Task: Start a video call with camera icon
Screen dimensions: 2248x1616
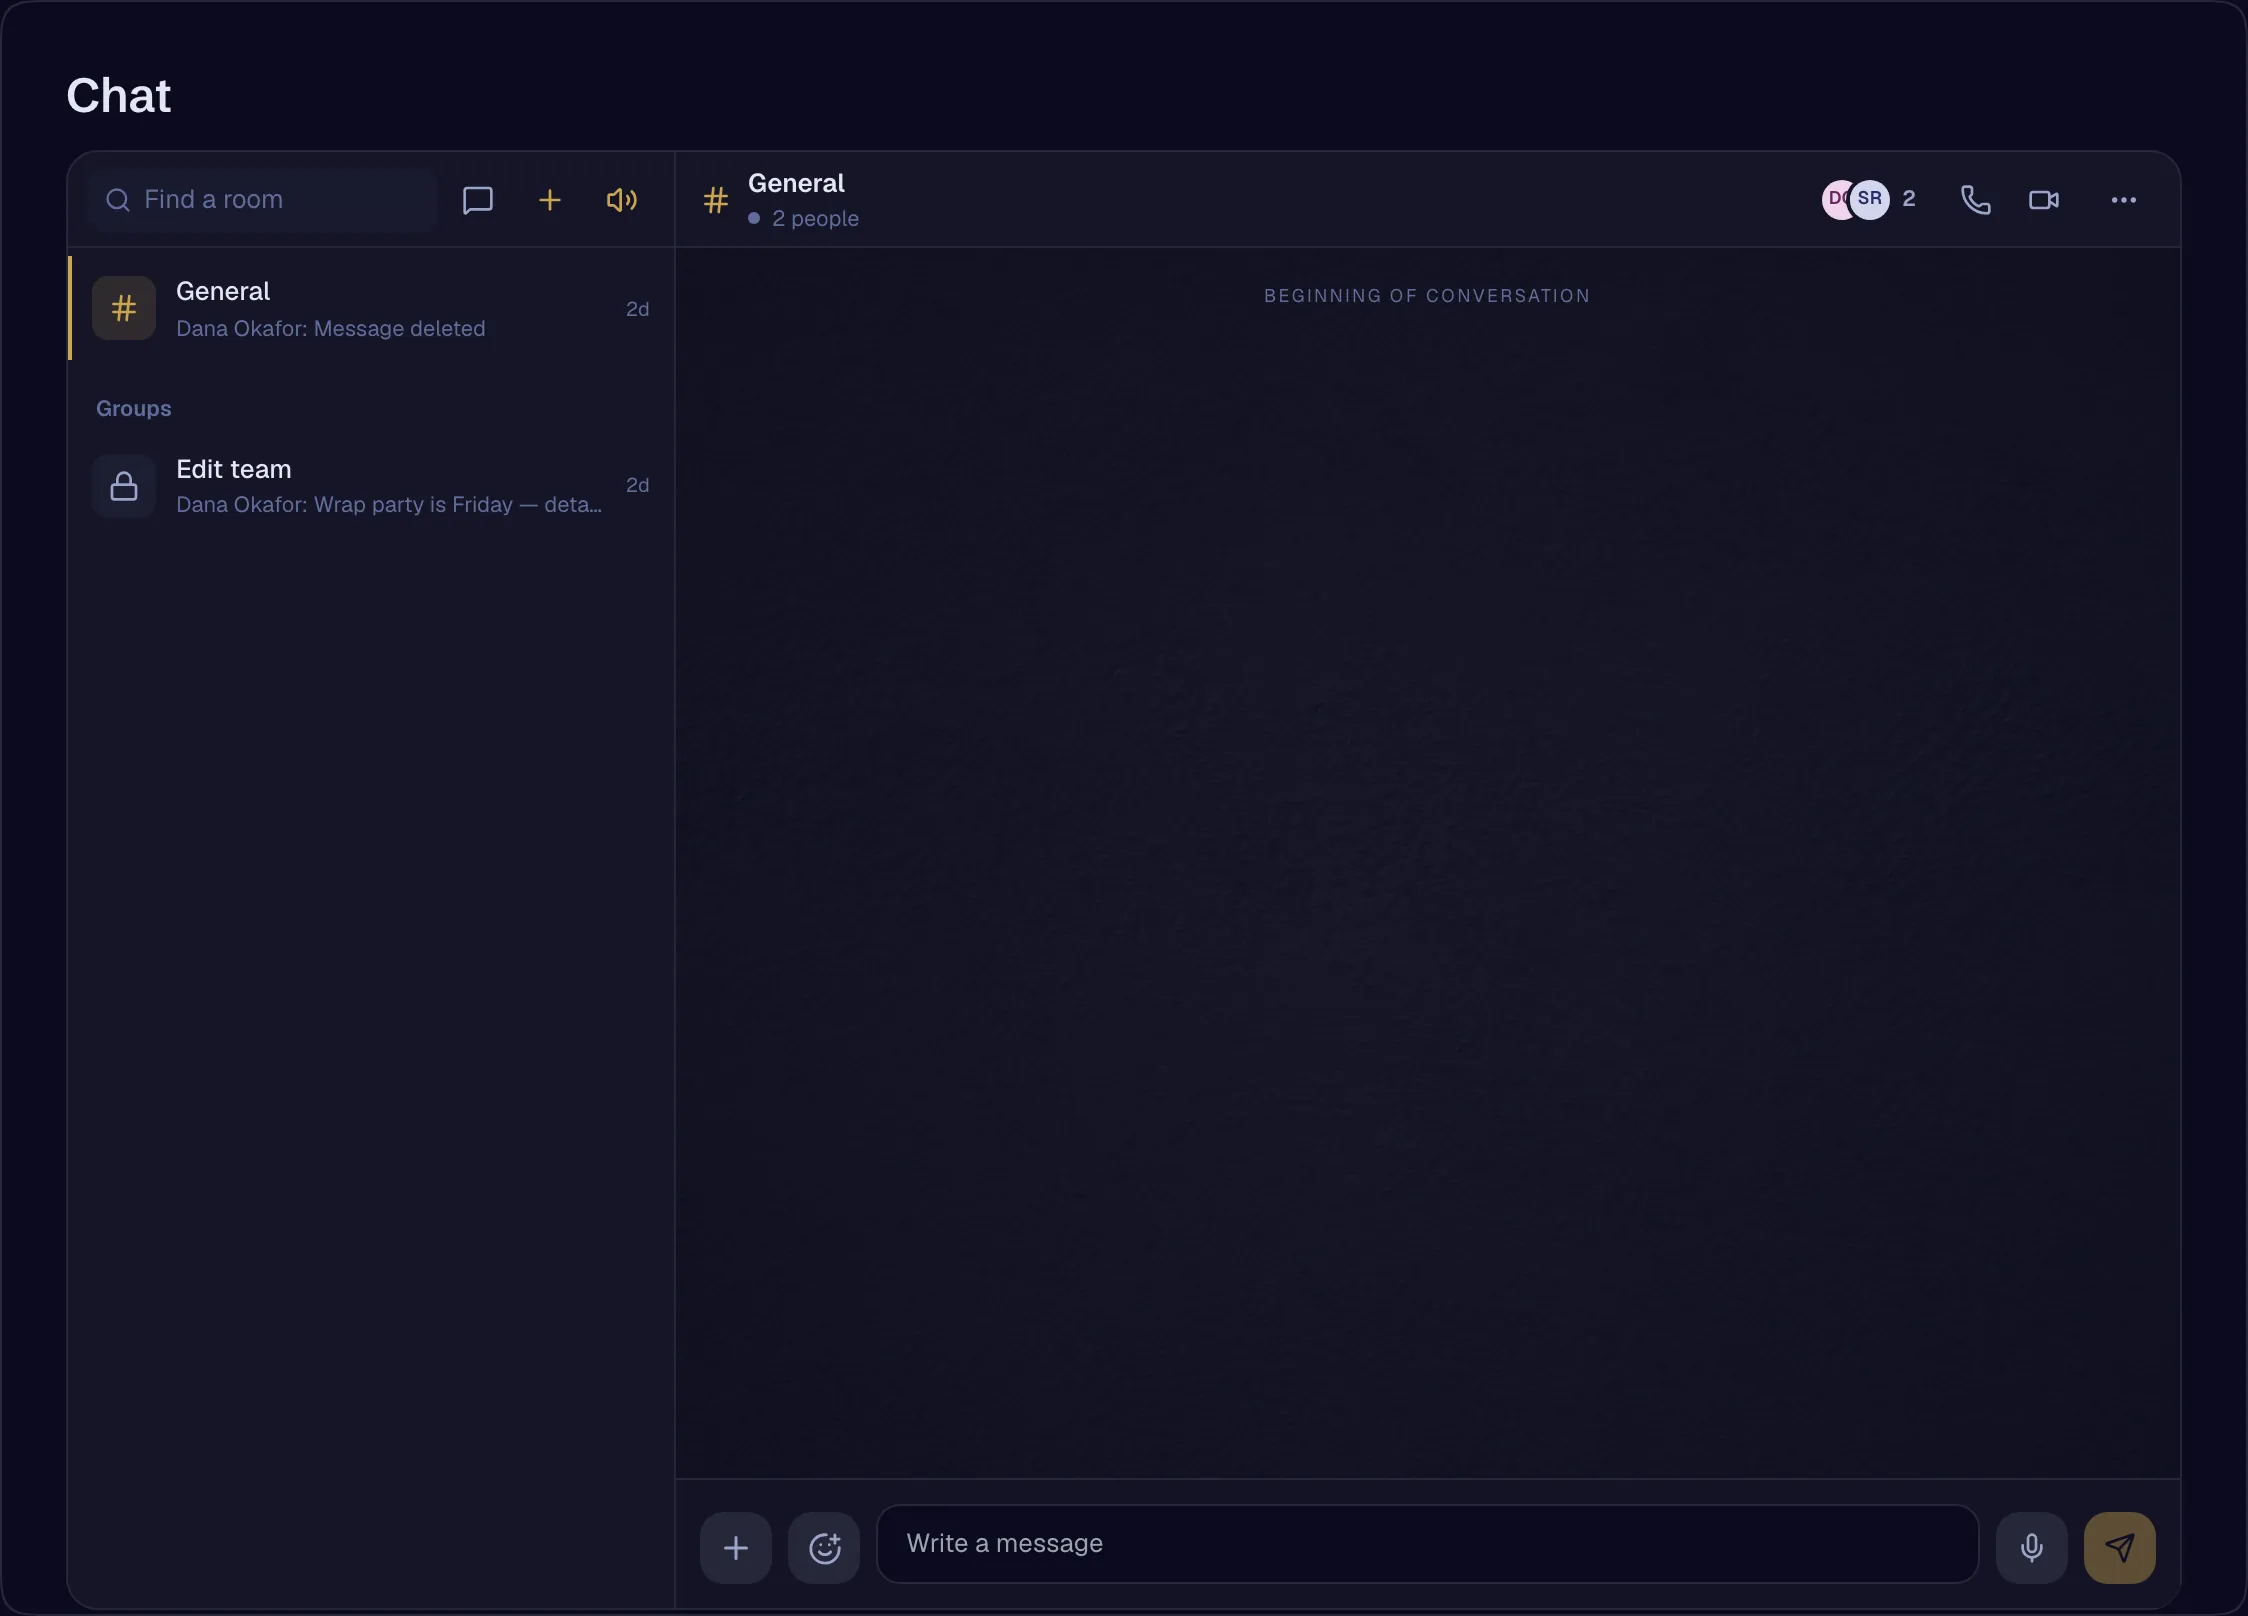Action: (2044, 200)
